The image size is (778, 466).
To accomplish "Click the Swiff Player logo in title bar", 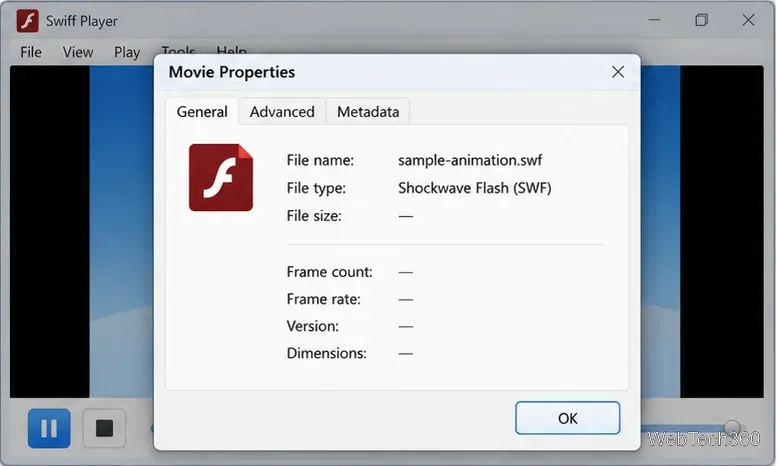I will click(x=27, y=21).
